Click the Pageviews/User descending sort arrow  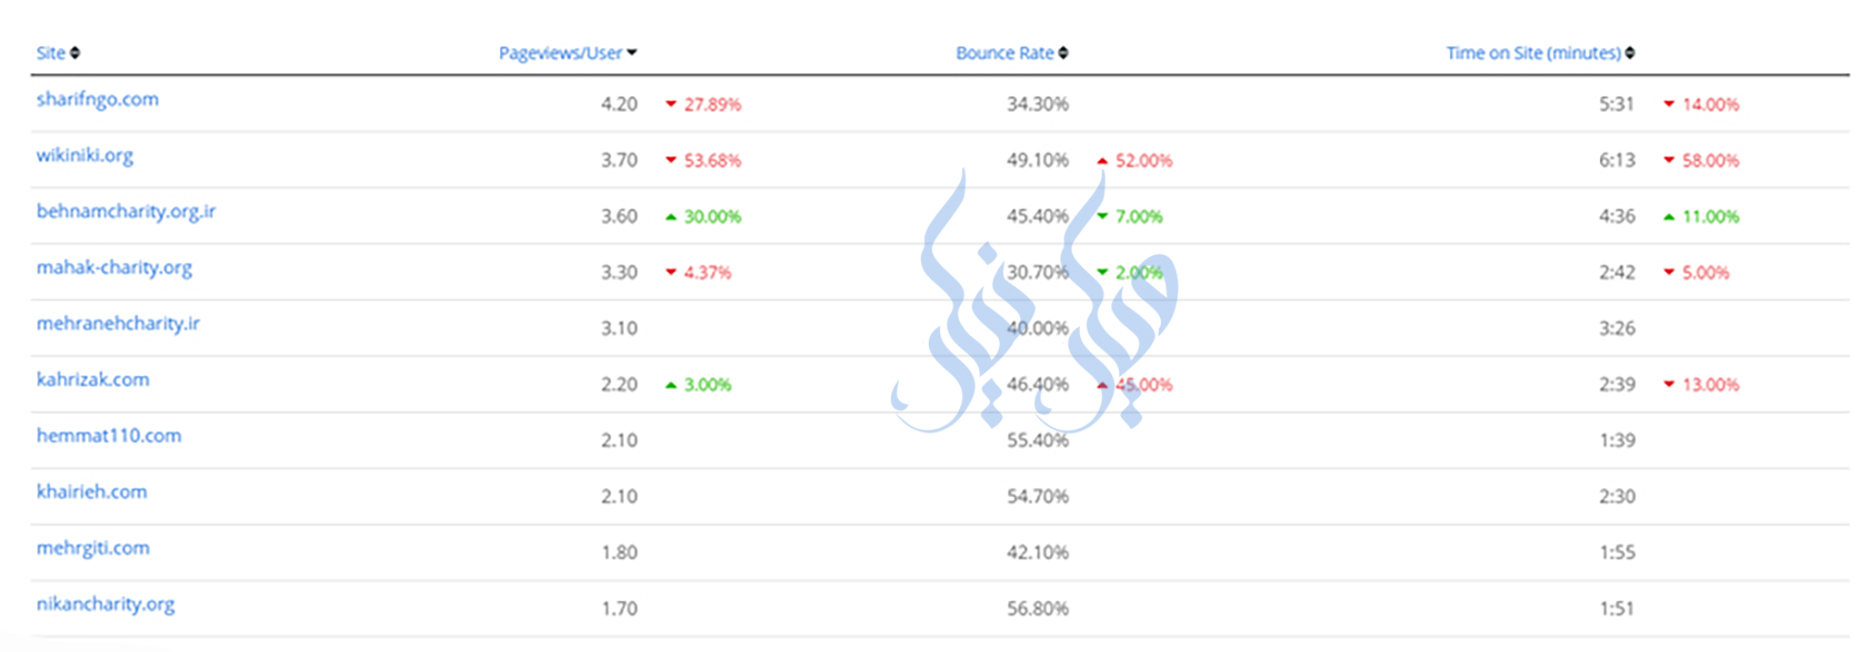tap(632, 53)
